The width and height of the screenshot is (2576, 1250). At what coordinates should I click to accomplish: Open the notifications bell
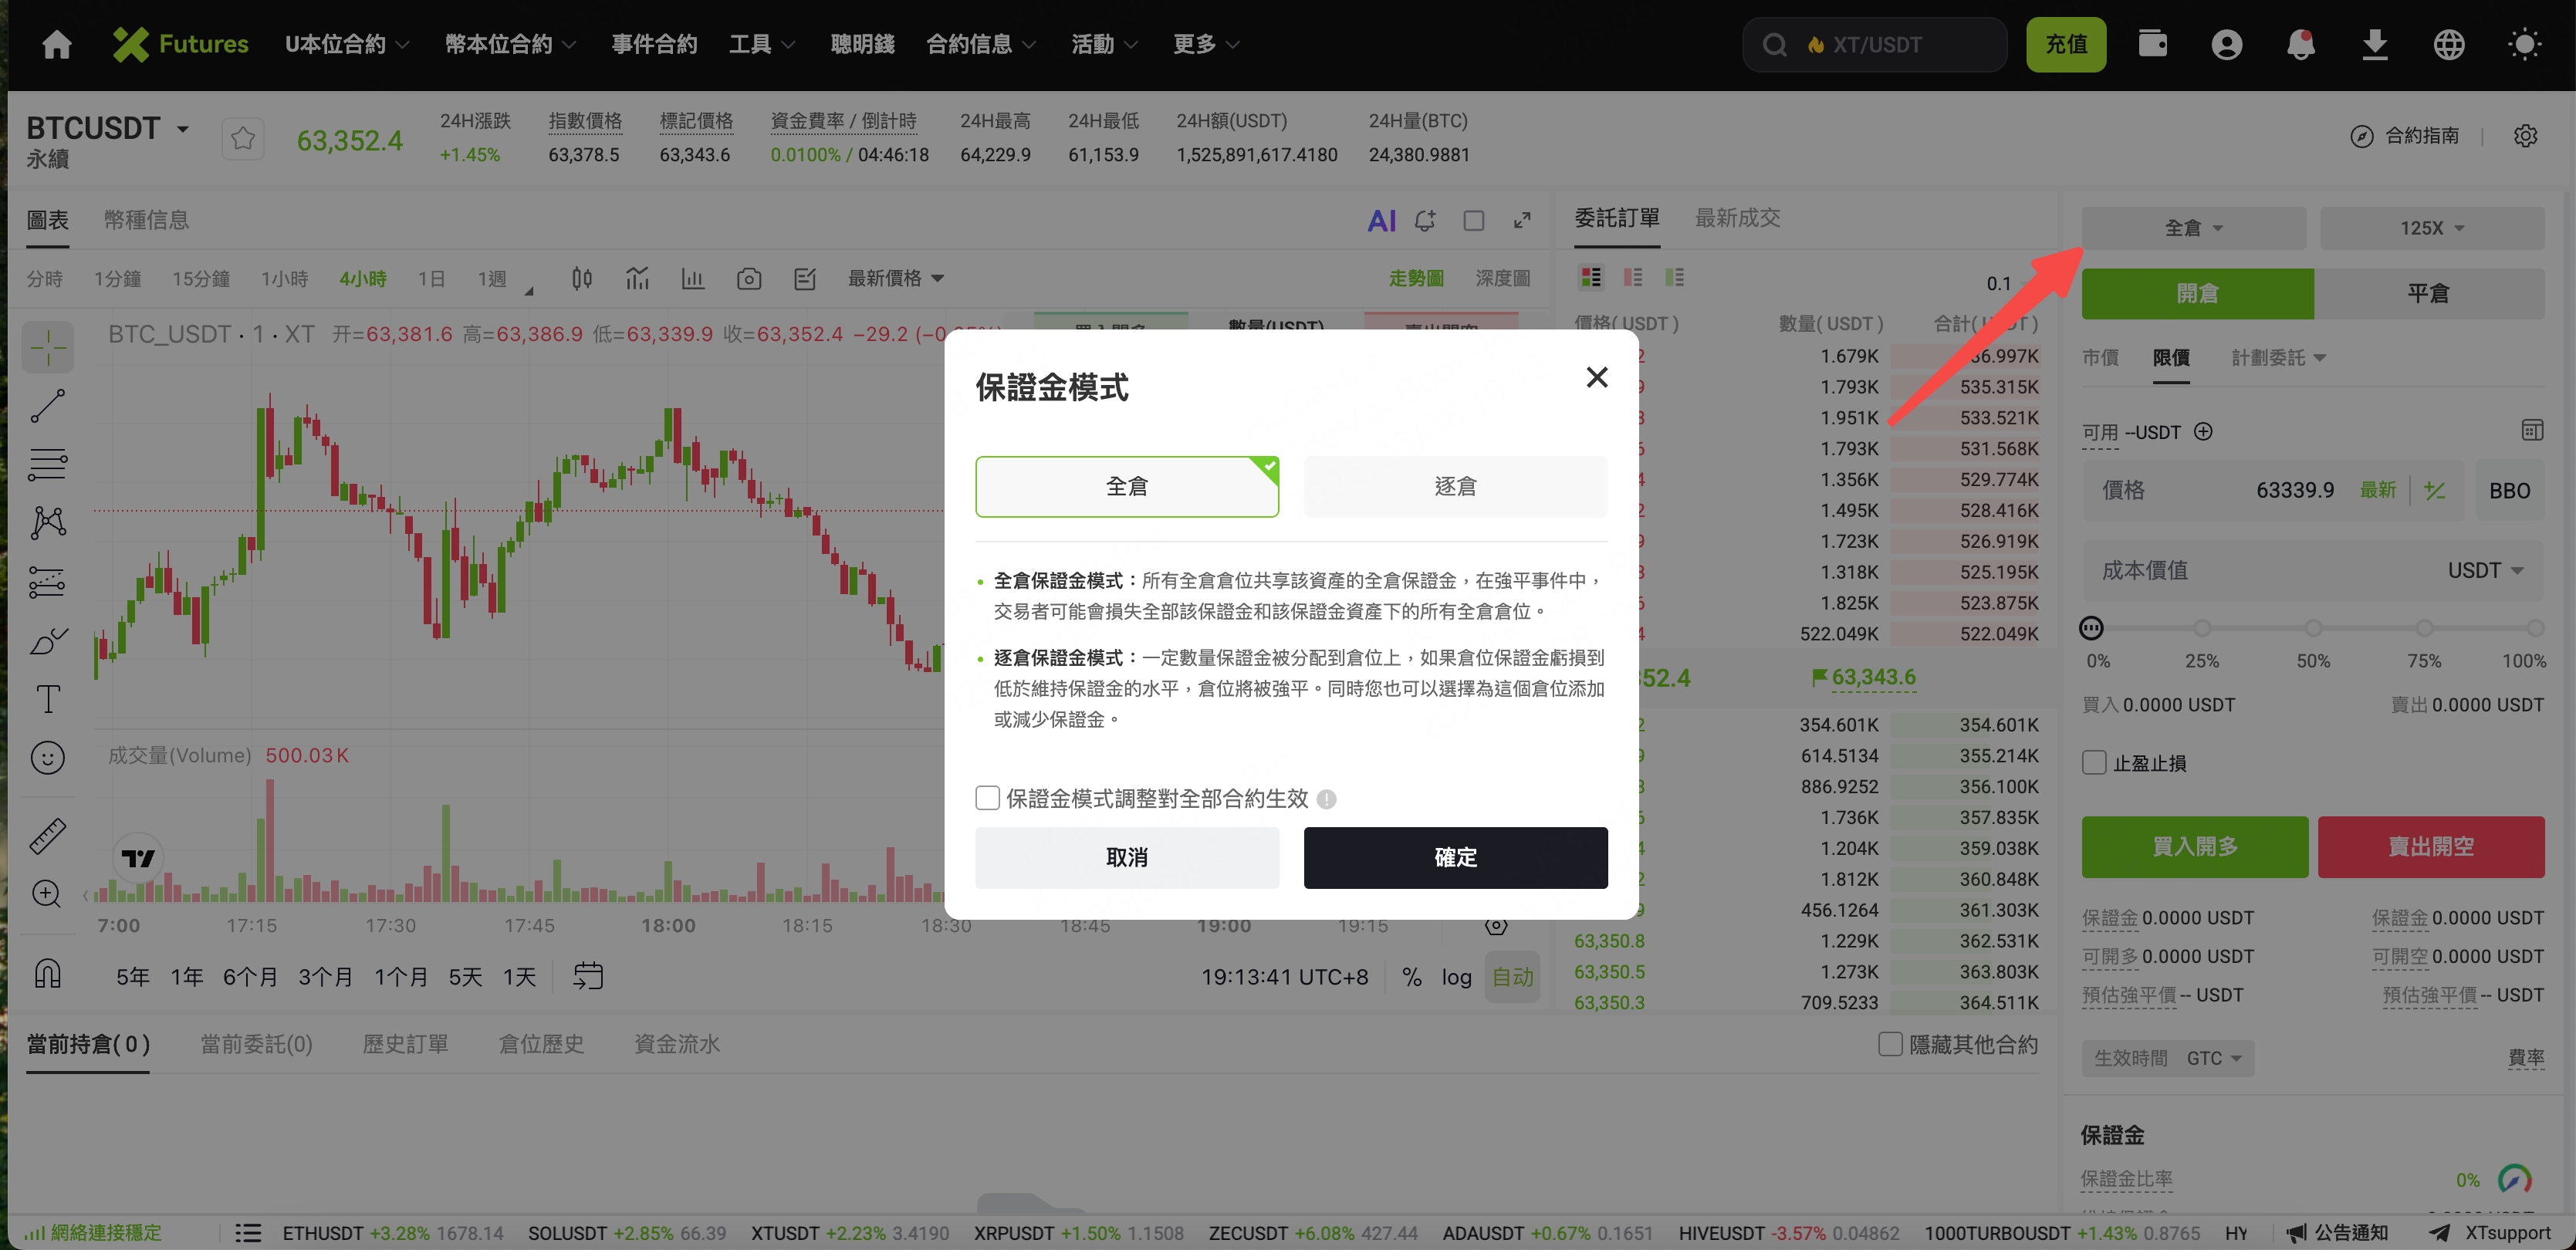tap(2300, 44)
